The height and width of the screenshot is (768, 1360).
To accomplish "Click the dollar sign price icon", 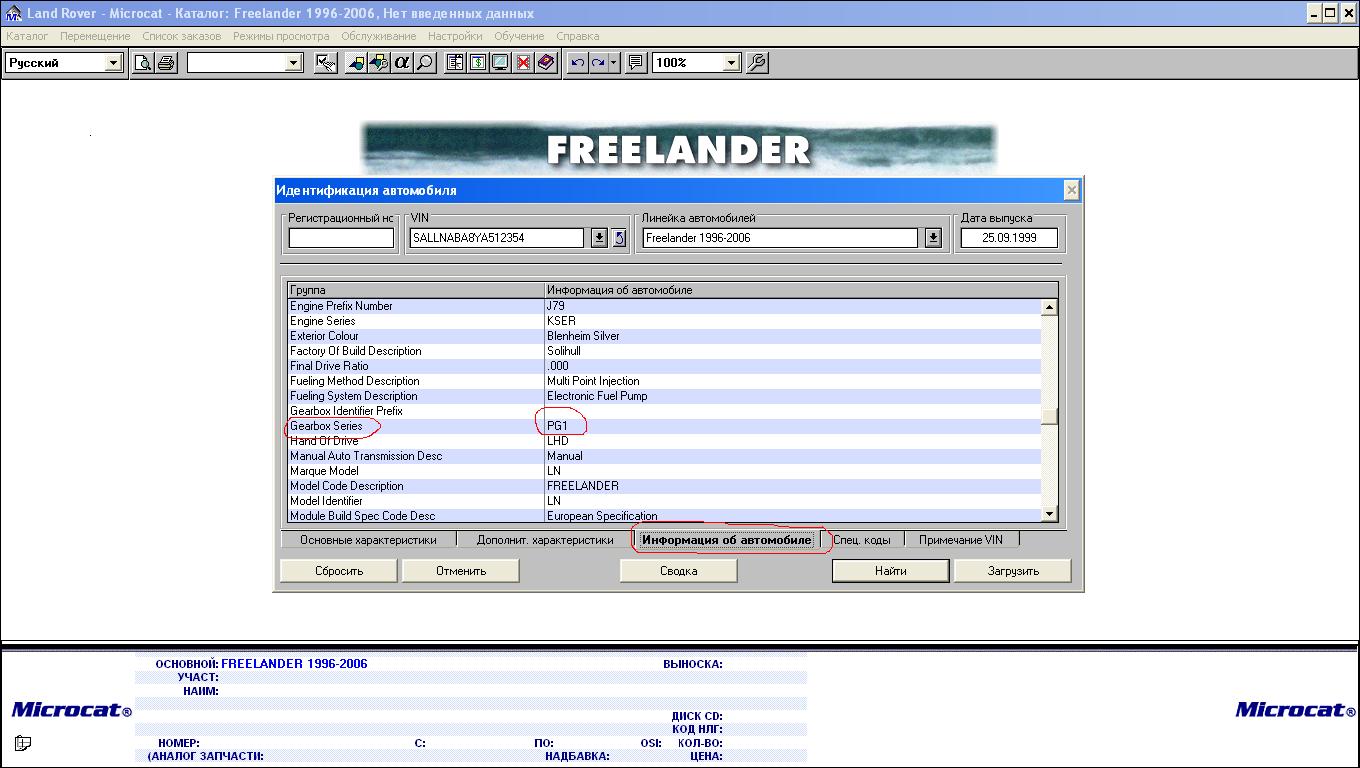I will point(477,63).
